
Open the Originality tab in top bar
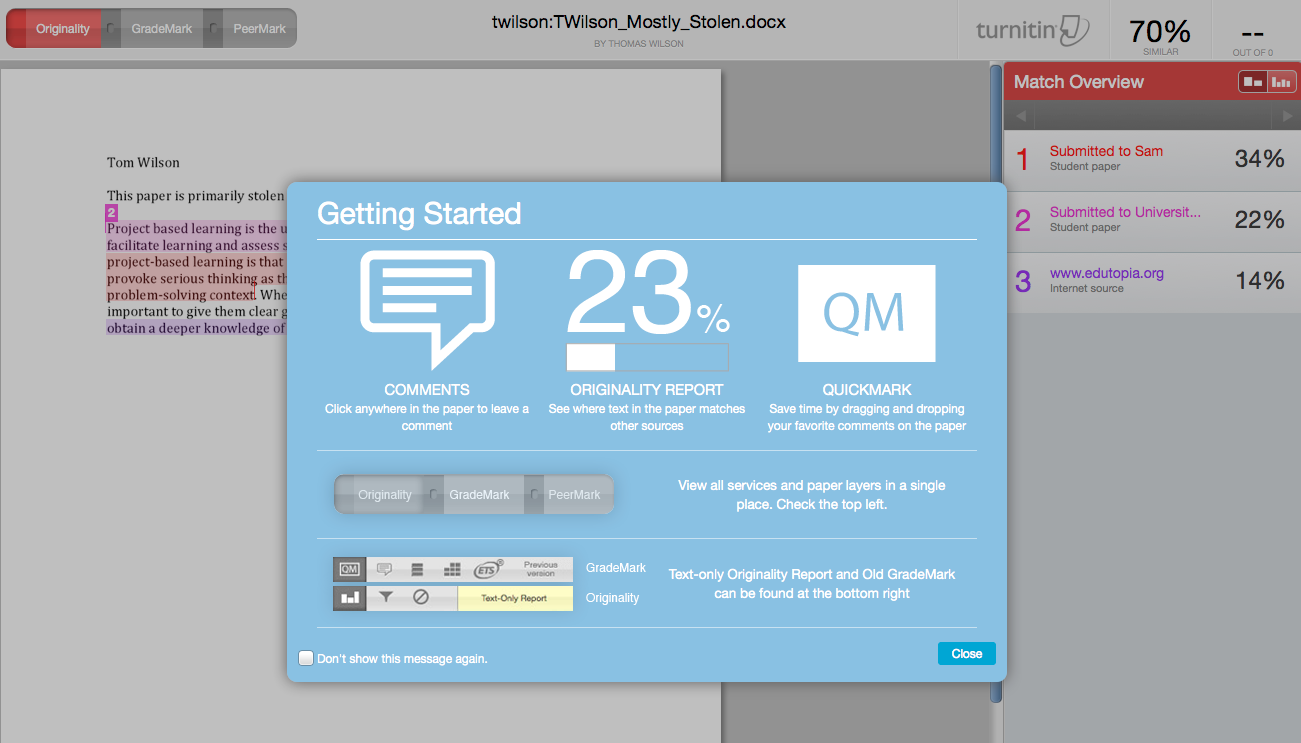[x=63, y=29]
